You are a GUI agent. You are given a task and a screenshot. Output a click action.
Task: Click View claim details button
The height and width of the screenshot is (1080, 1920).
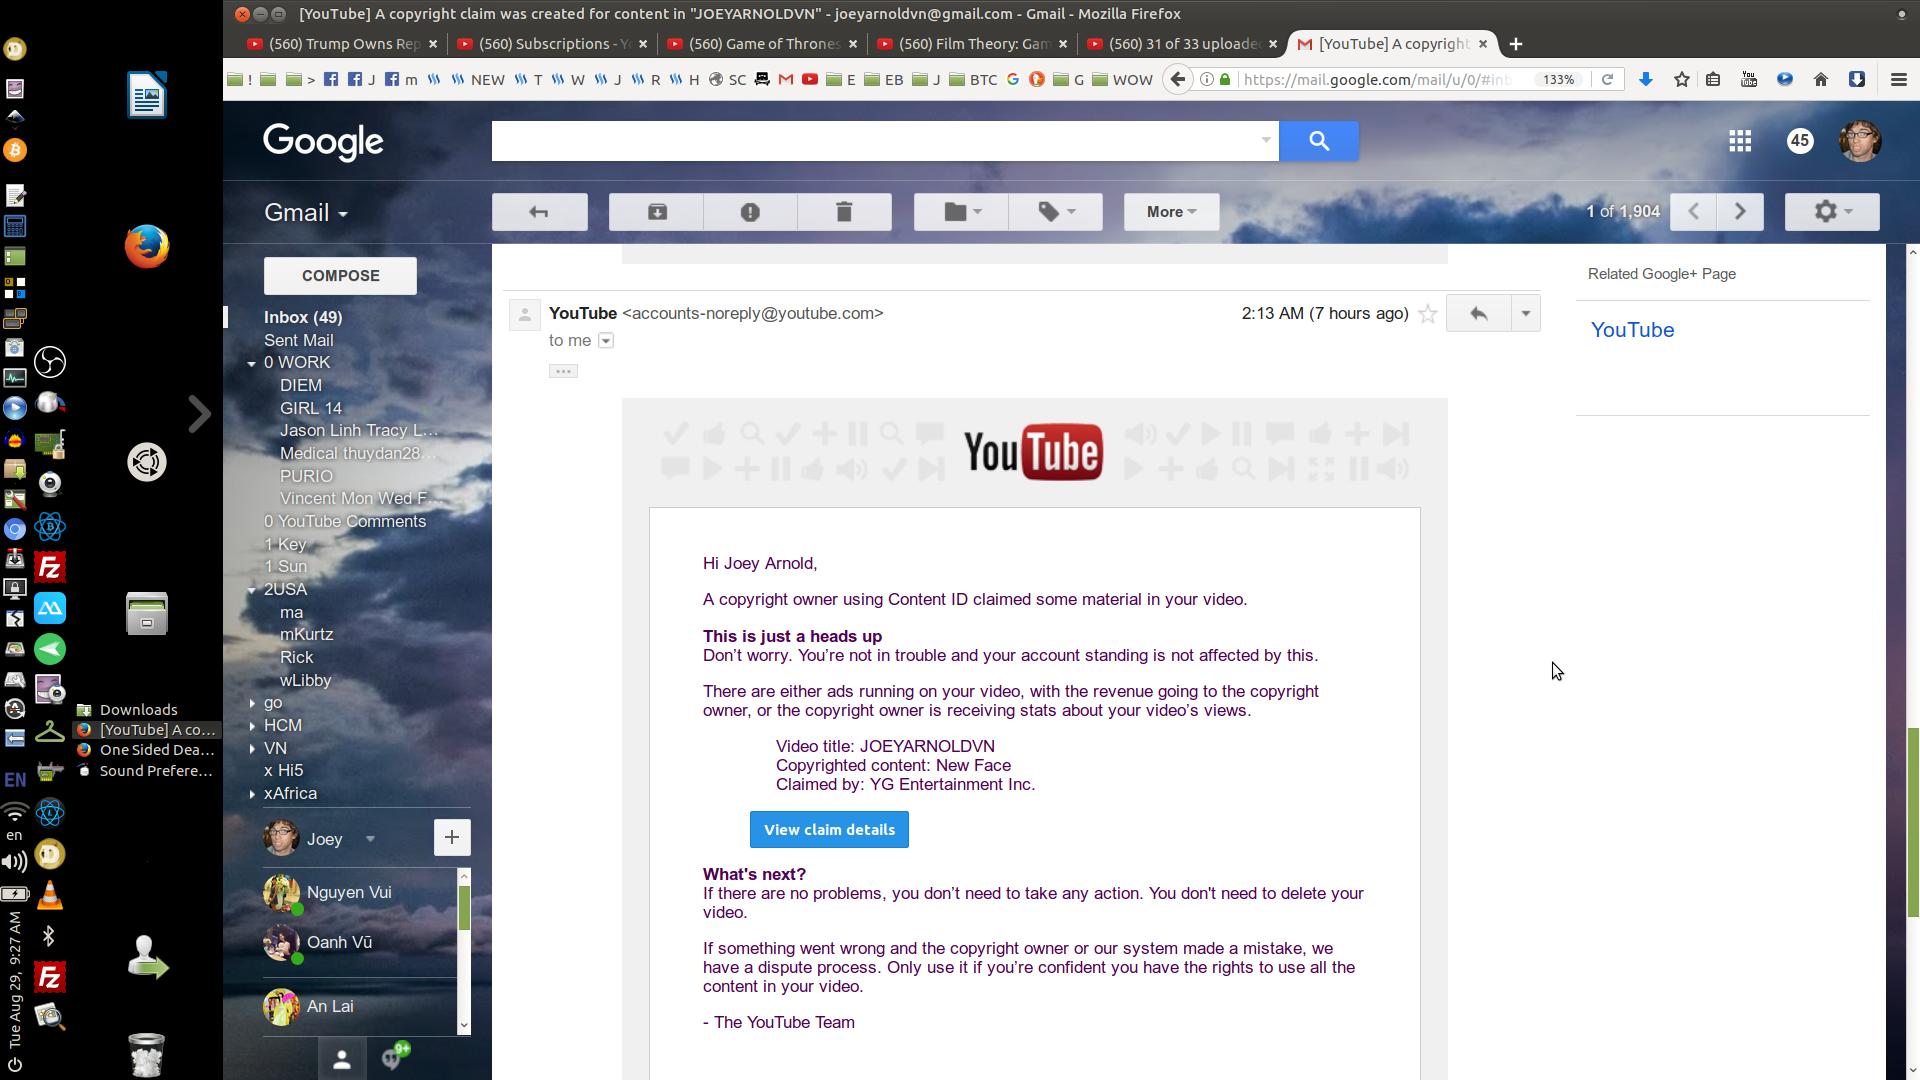tap(829, 830)
